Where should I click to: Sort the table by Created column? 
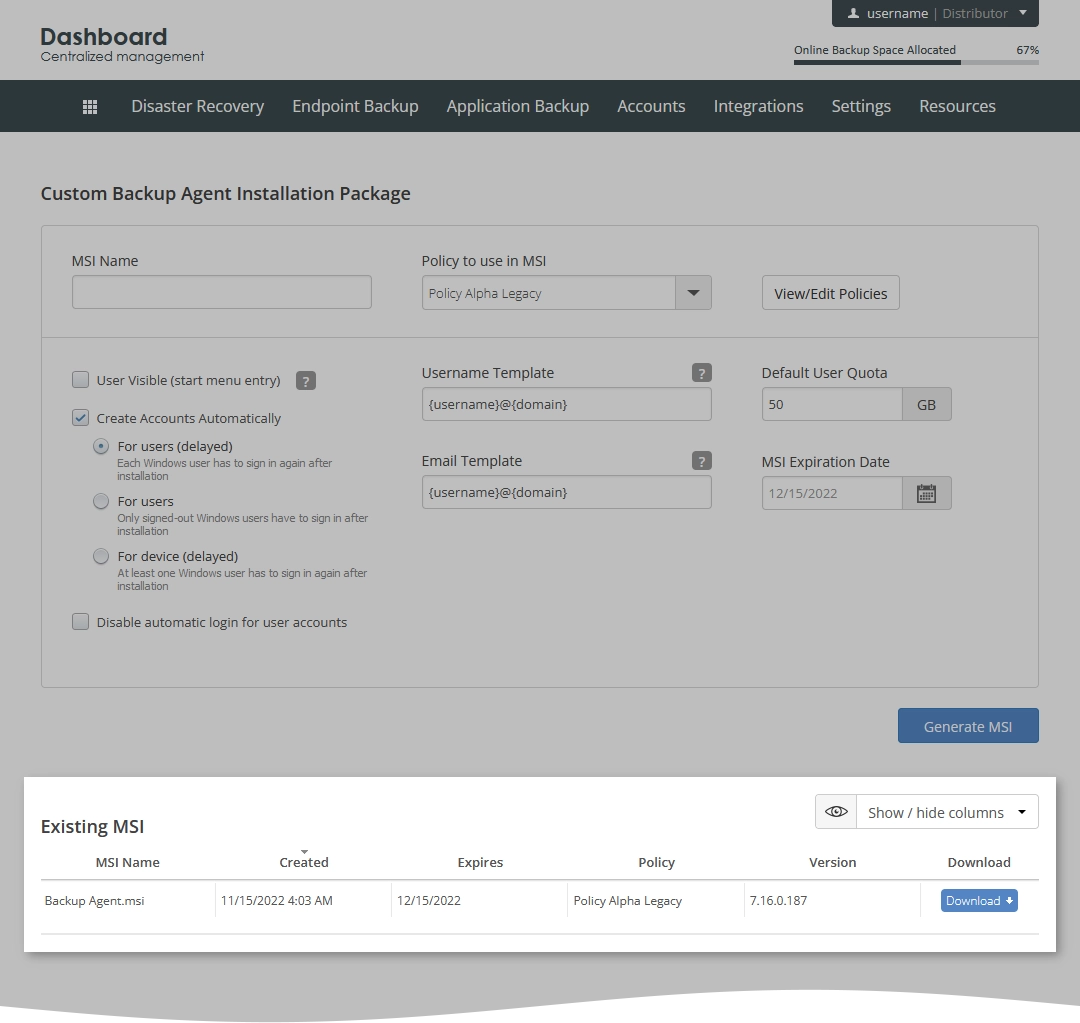[x=304, y=861]
